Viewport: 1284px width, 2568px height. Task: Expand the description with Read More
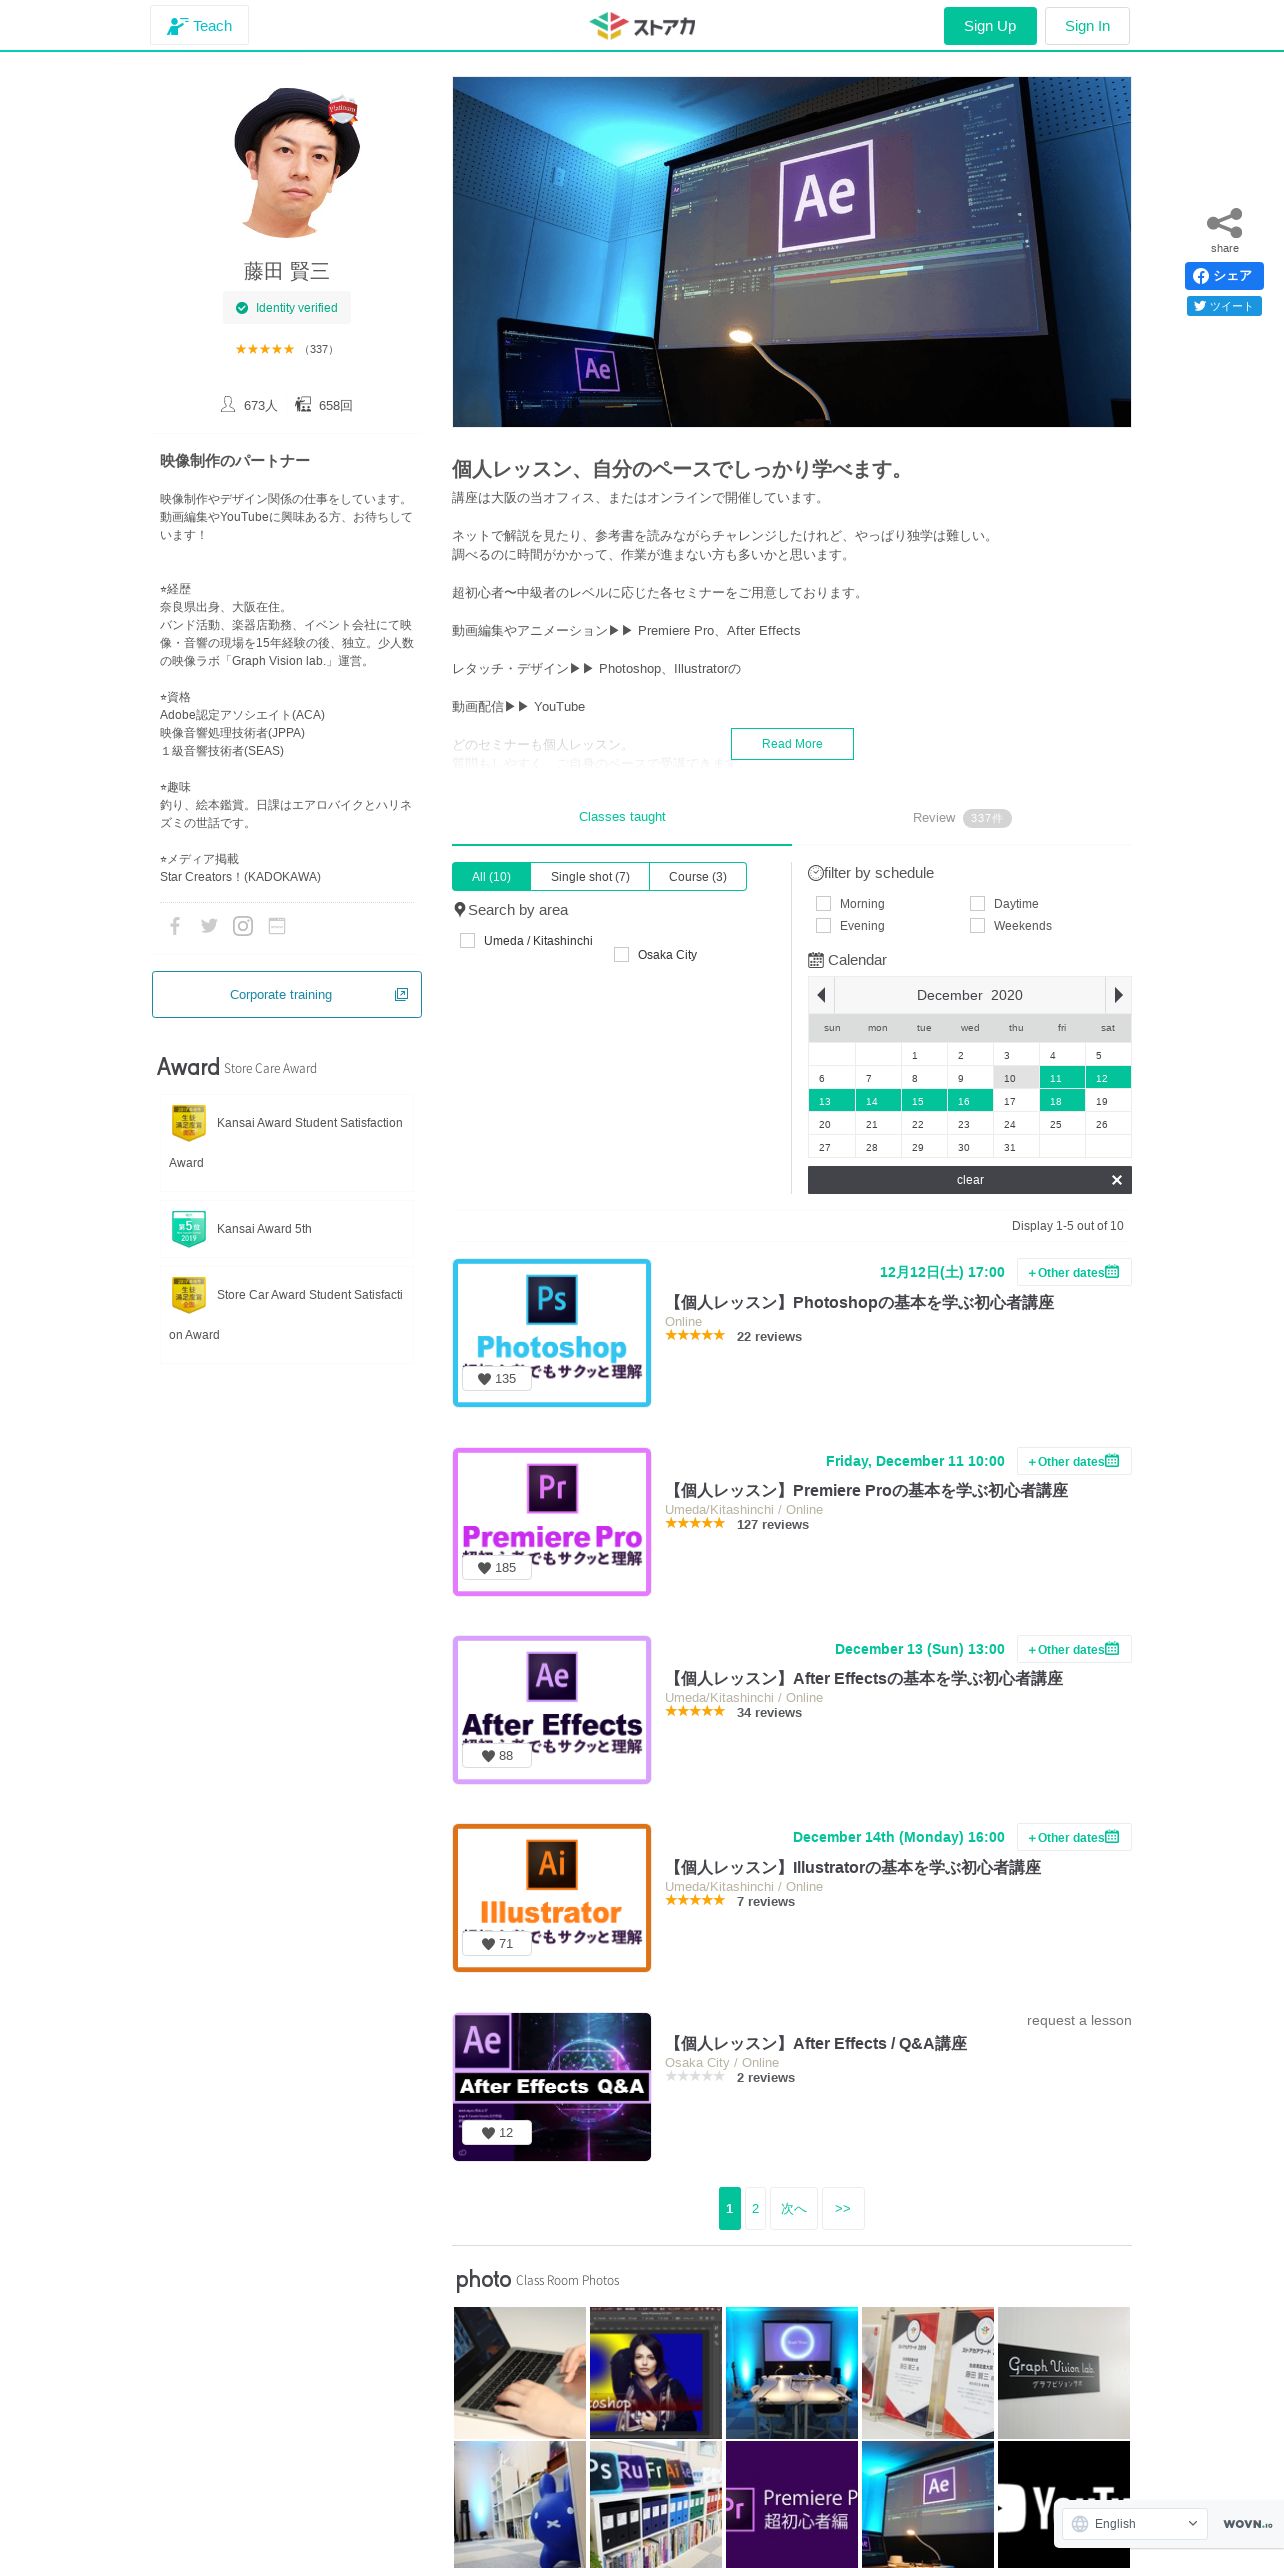pyautogui.click(x=792, y=744)
